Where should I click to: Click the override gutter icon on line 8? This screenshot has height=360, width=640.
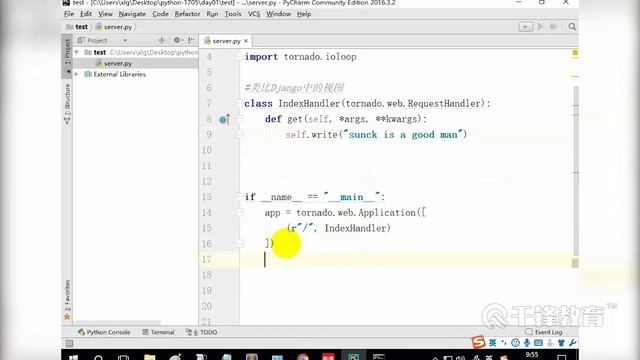[224, 119]
